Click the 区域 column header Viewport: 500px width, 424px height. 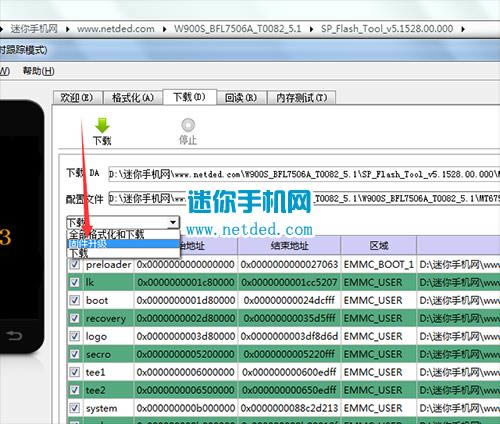[379, 246]
